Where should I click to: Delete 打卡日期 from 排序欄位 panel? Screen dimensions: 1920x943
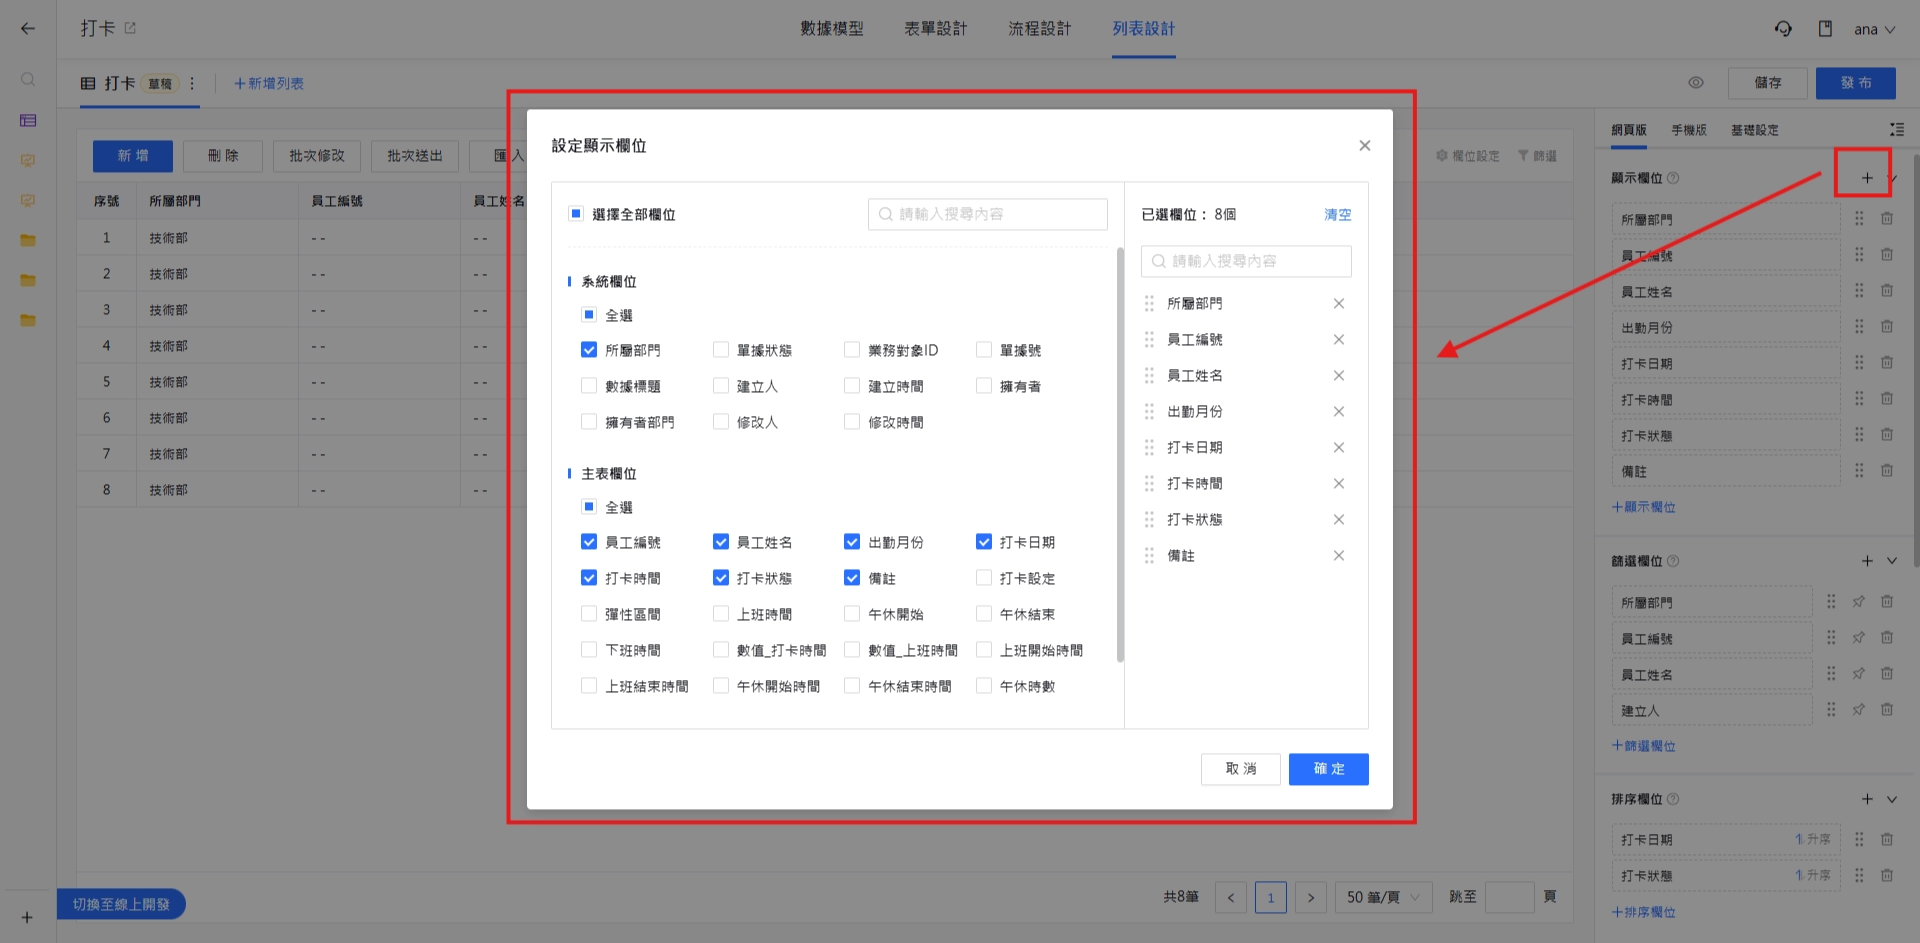pyautogui.click(x=1887, y=840)
